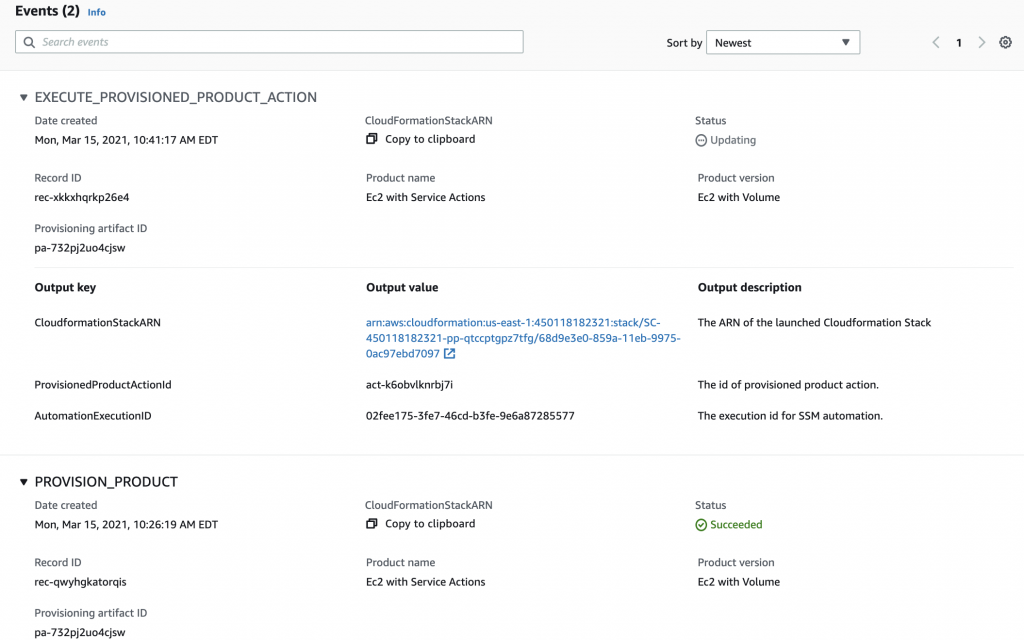Viewport: 1024px width, 640px height.
Task: Select Newest in the Sort by control
Action: (783, 42)
